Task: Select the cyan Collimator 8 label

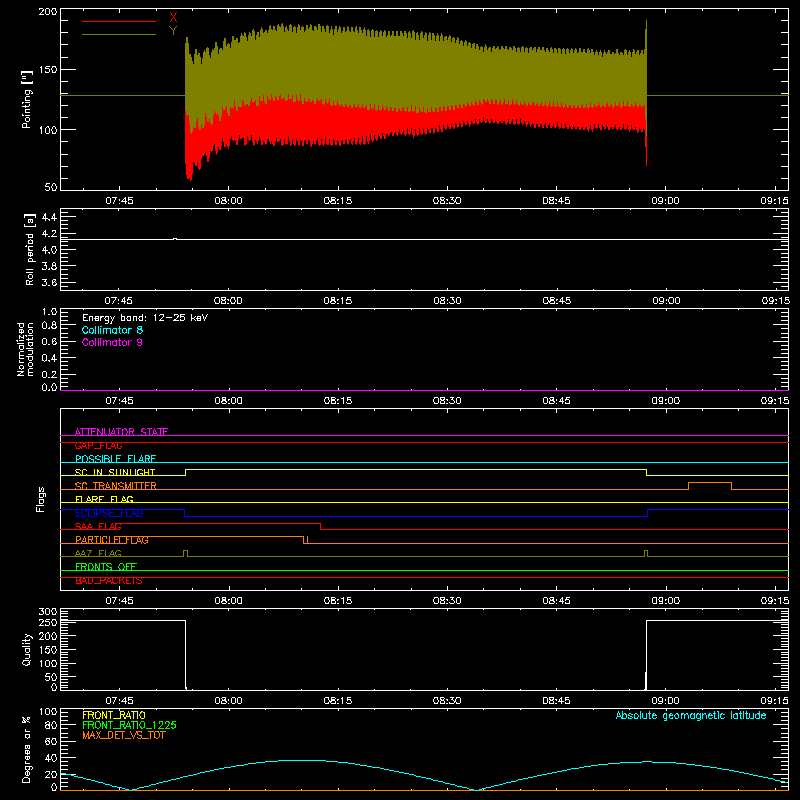Action: [112, 330]
